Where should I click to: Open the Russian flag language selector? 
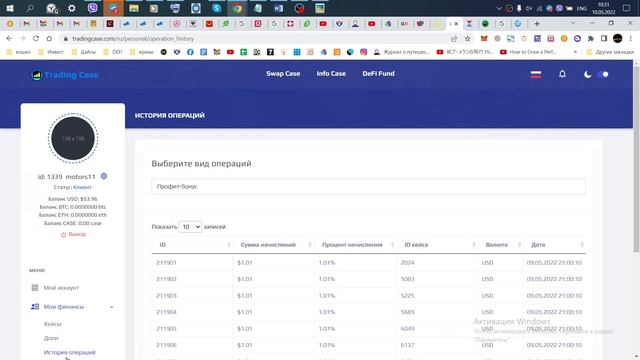(x=536, y=74)
